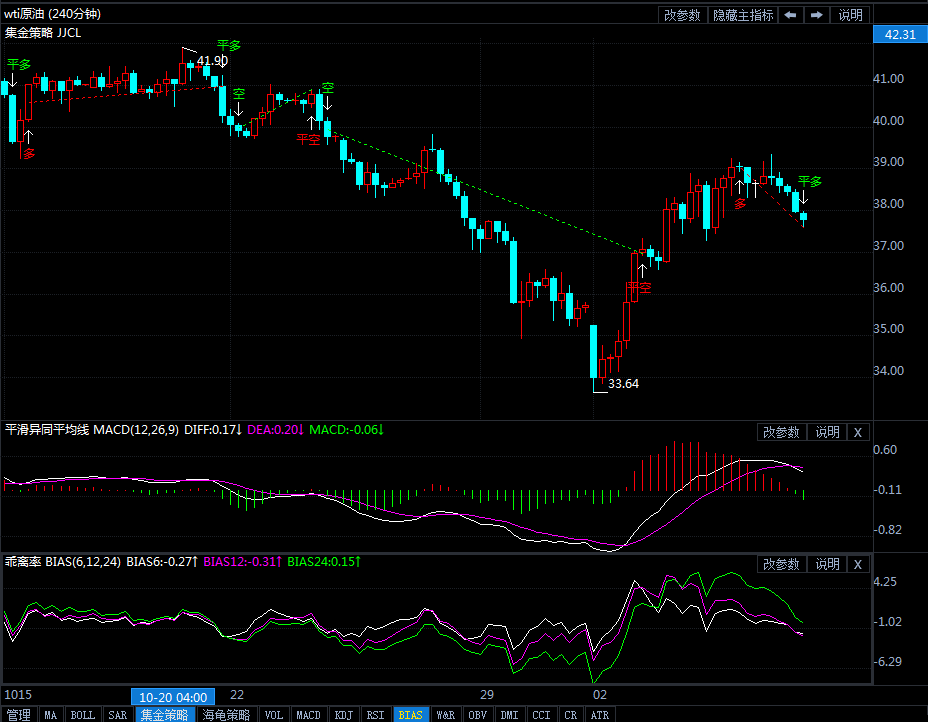The width and height of the screenshot is (928, 722).
Task: Click the 42.31 price label on axis
Action: click(895, 35)
